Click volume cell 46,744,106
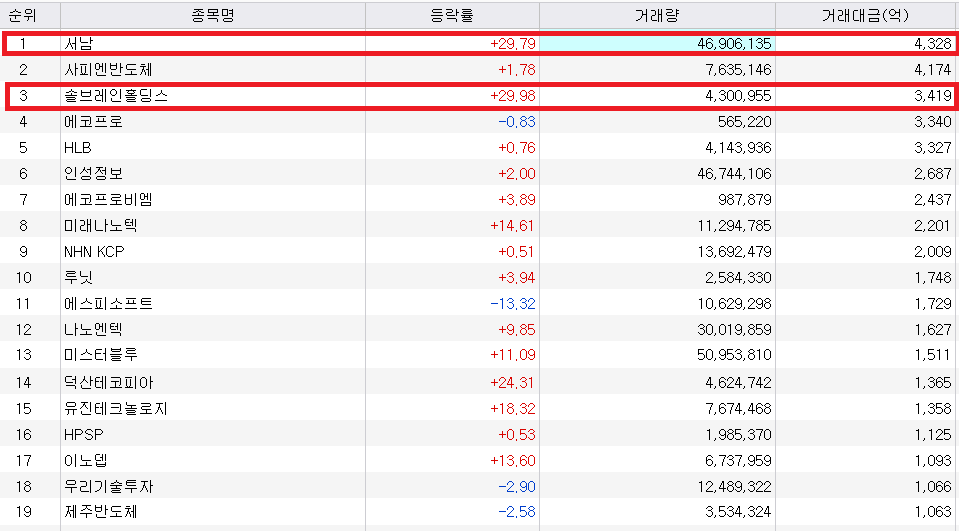 (734, 174)
